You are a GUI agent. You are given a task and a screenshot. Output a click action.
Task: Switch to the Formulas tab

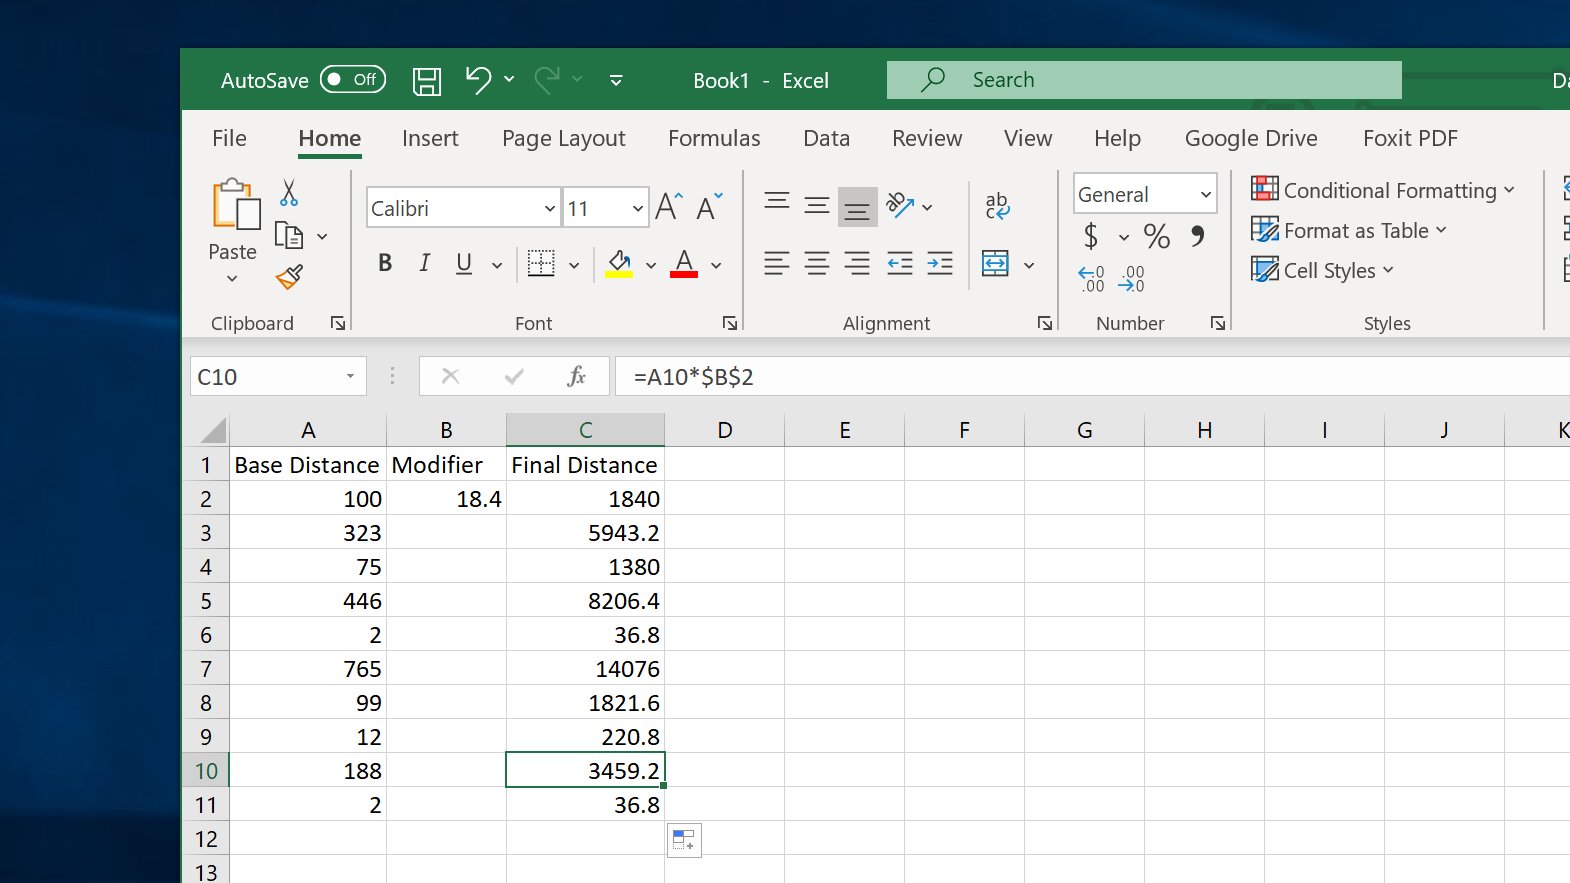[x=714, y=138]
